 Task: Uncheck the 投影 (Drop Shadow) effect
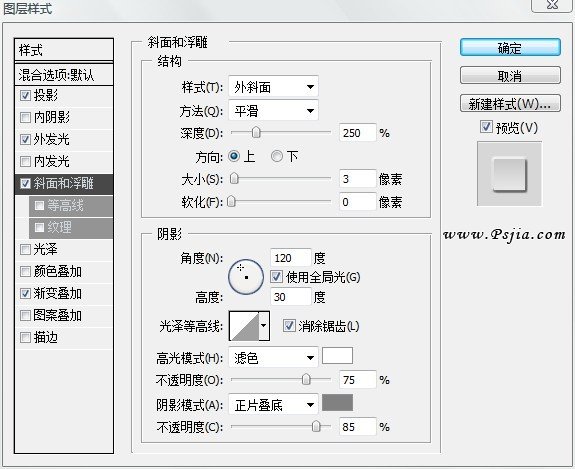[25, 96]
